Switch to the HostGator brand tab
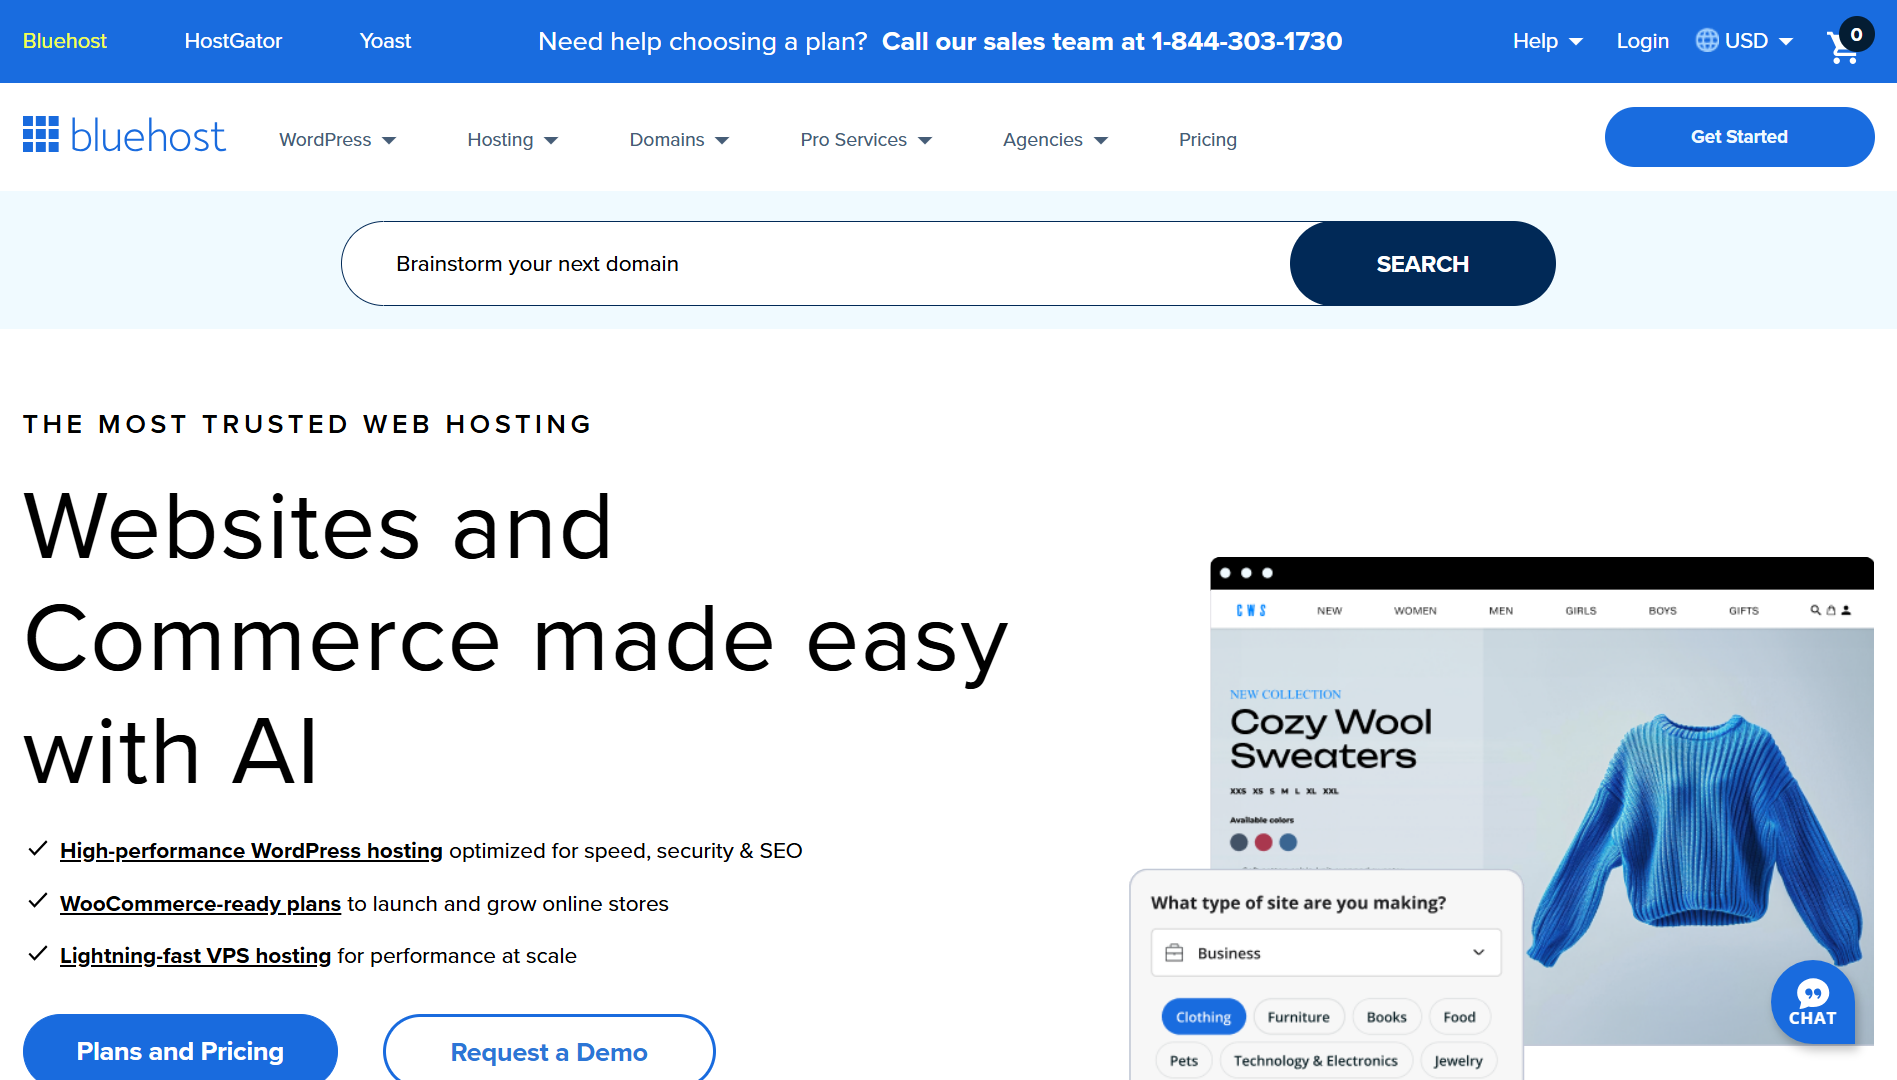 coord(233,41)
